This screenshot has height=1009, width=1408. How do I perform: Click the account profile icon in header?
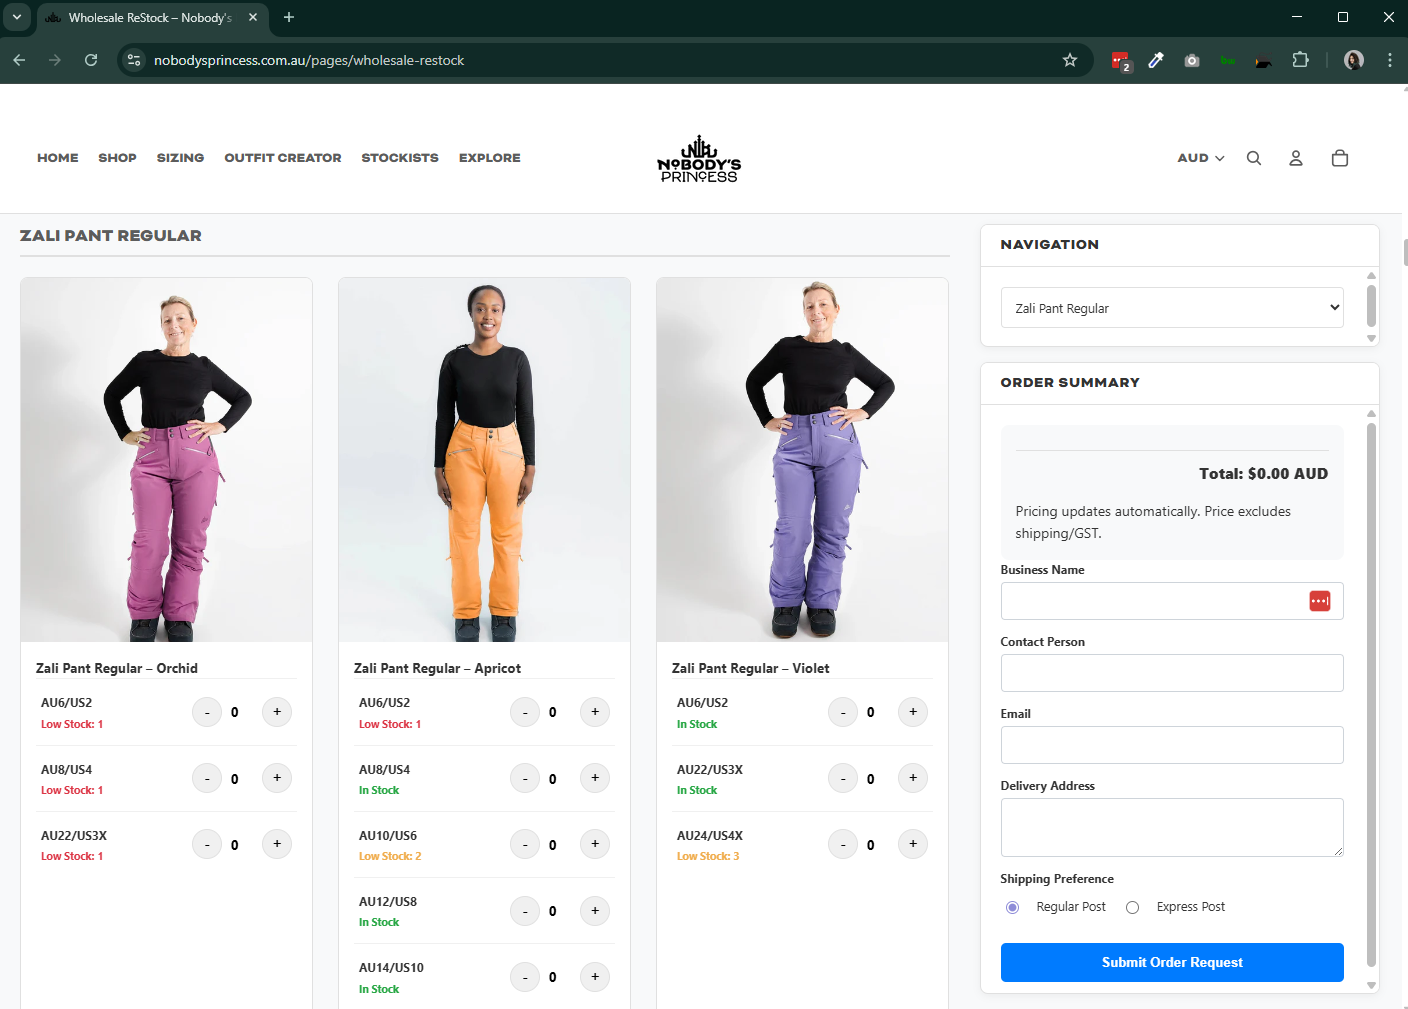click(1295, 158)
